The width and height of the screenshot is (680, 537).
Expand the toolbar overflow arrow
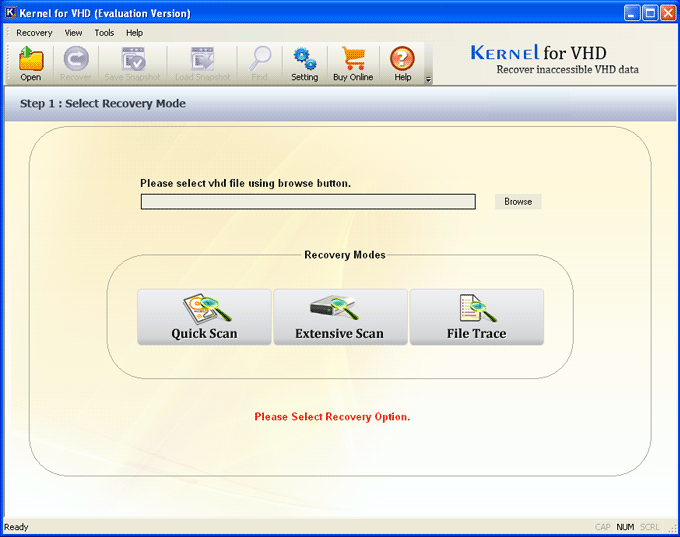(x=429, y=80)
